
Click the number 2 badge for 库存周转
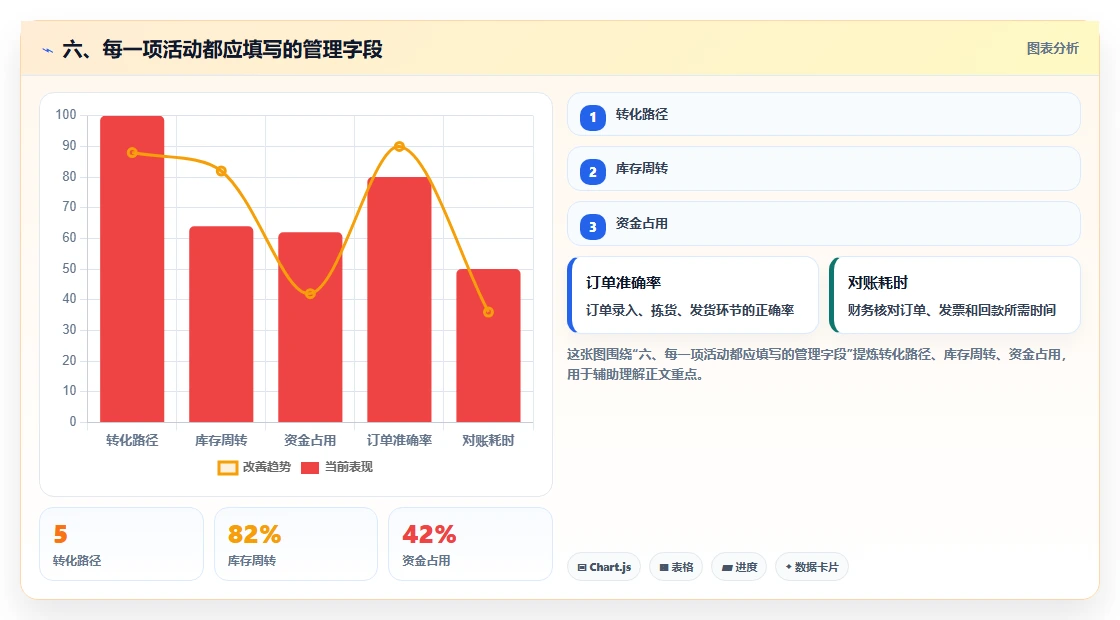(x=593, y=171)
